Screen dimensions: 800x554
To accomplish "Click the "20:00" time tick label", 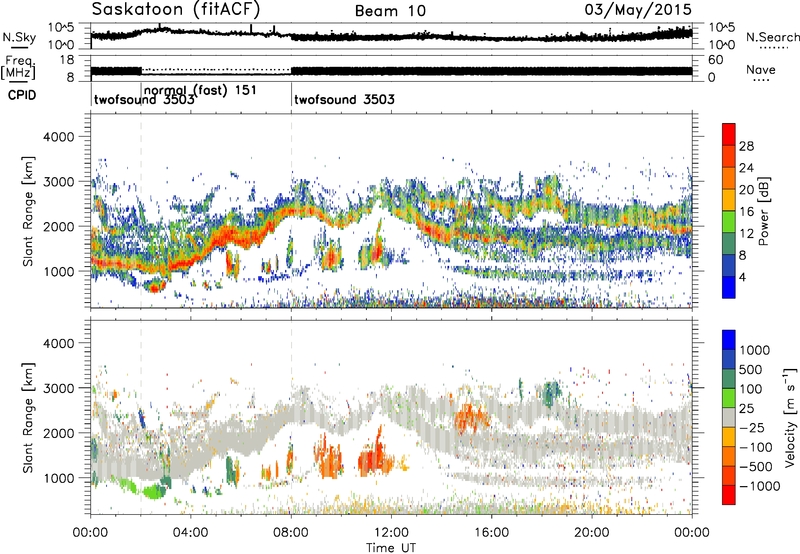I will pyautogui.click(x=592, y=533).
